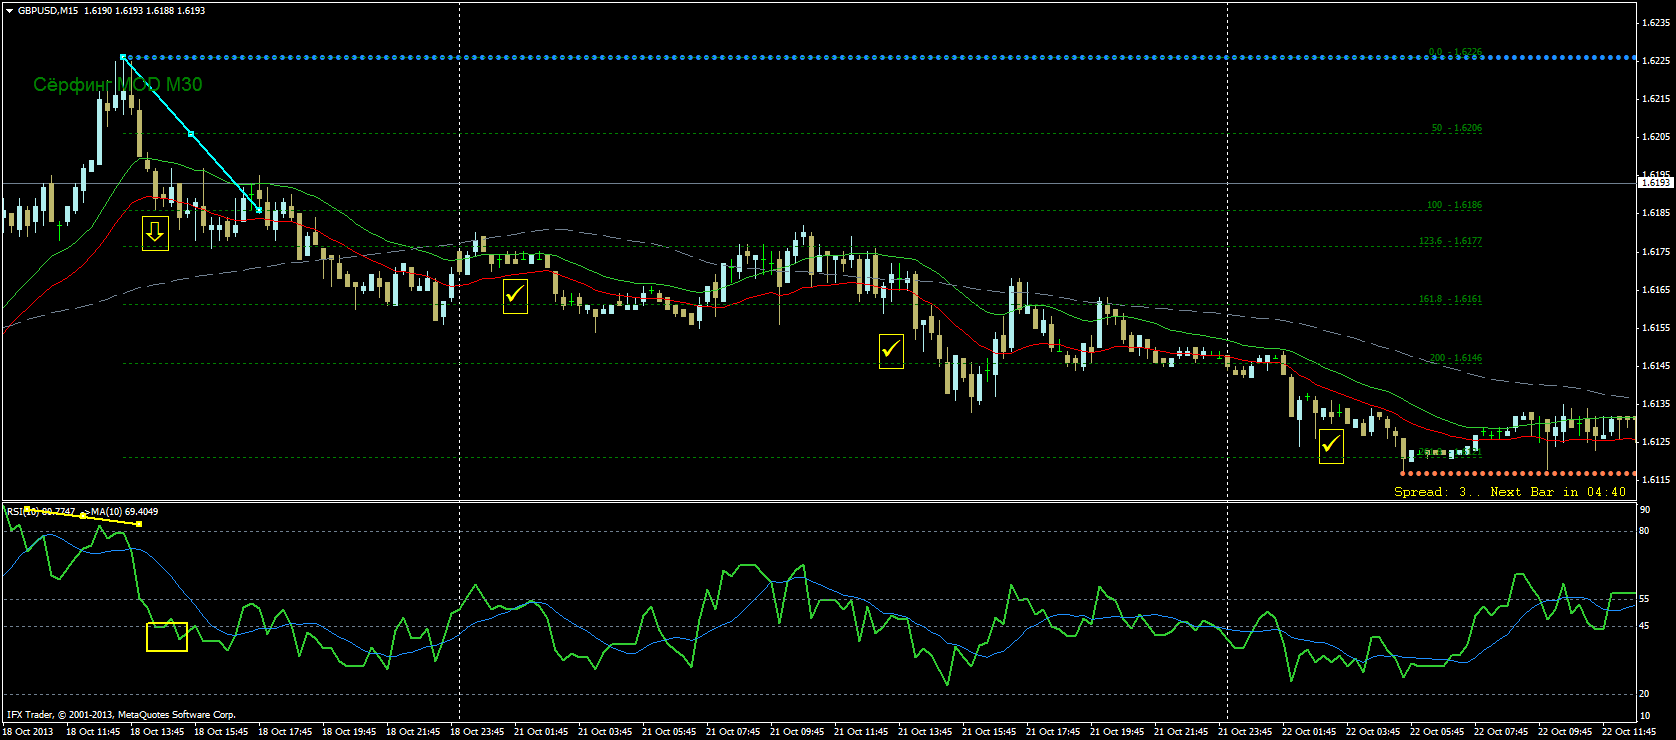1676x740 pixels.
Task: Click the RSI scale value 90
Action: 1645,510
